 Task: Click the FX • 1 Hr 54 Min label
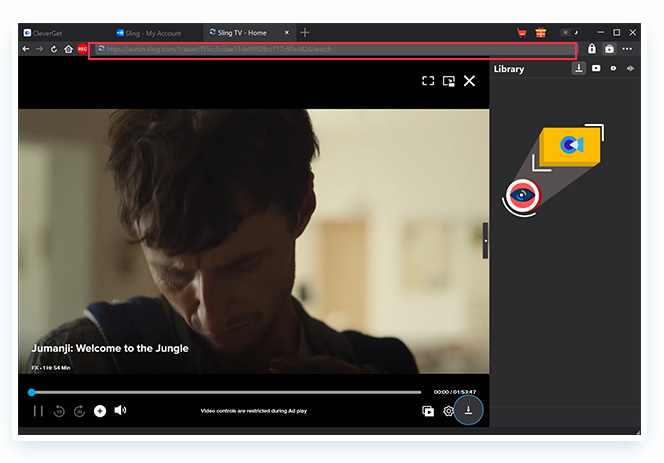click(x=51, y=368)
